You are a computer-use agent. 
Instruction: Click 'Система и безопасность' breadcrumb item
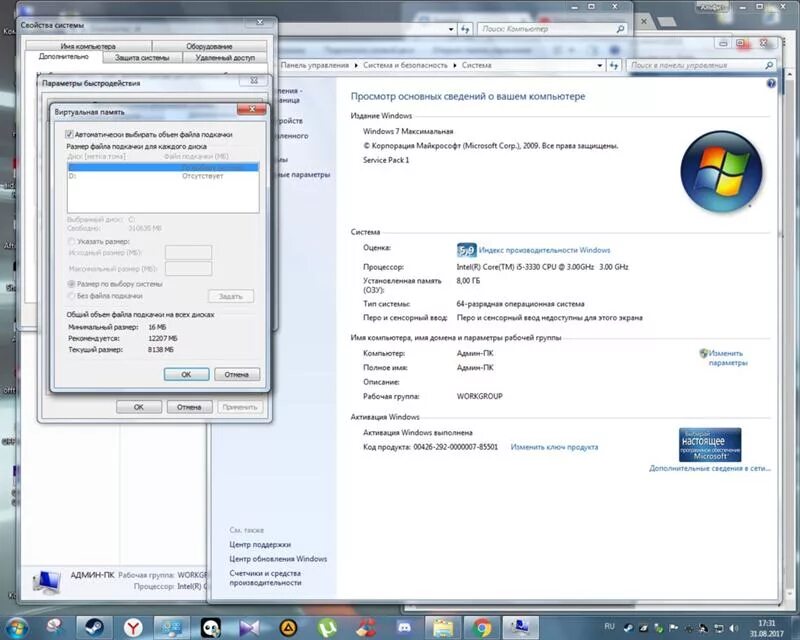click(405, 65)
